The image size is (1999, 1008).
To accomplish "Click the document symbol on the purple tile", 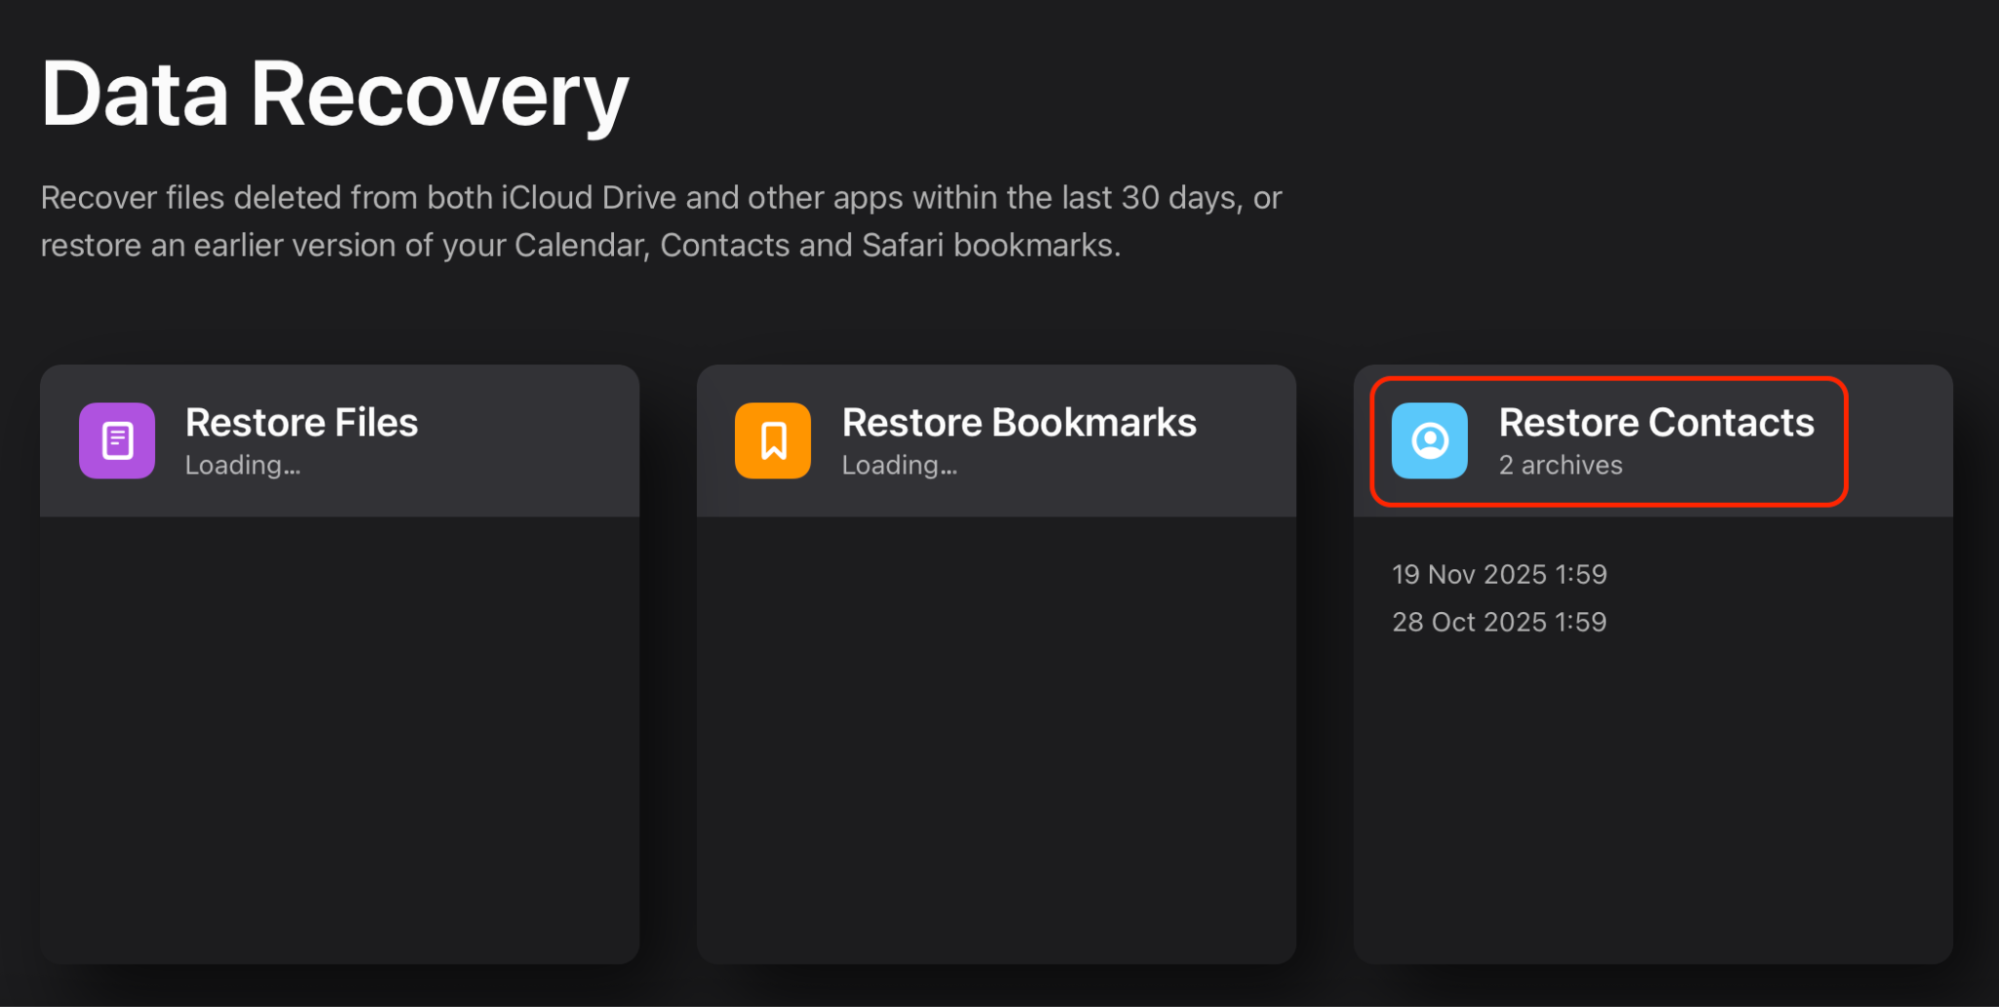I will (117, 440).
